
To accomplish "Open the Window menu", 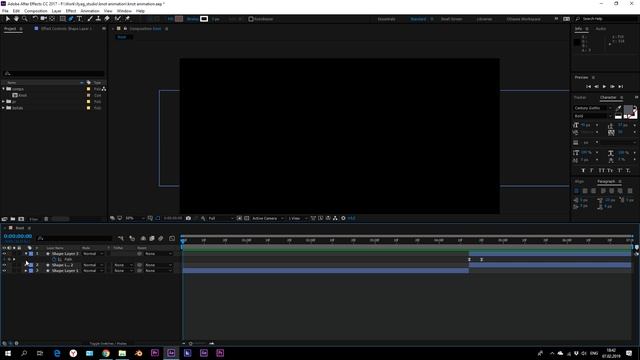I will (x=124, y=11).
